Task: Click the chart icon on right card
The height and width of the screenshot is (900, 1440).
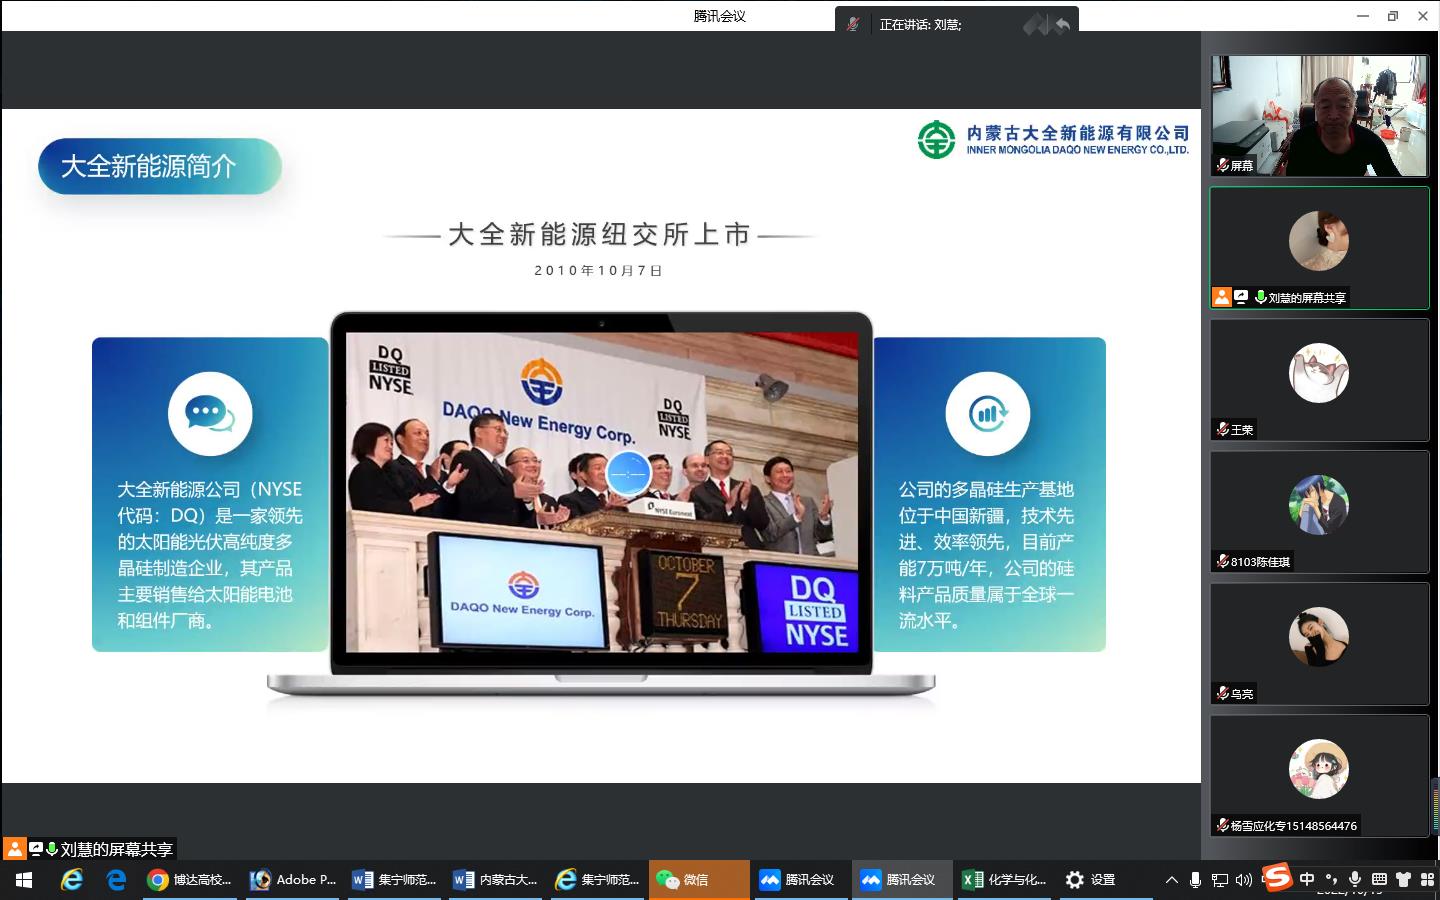Action: [987, 413]
